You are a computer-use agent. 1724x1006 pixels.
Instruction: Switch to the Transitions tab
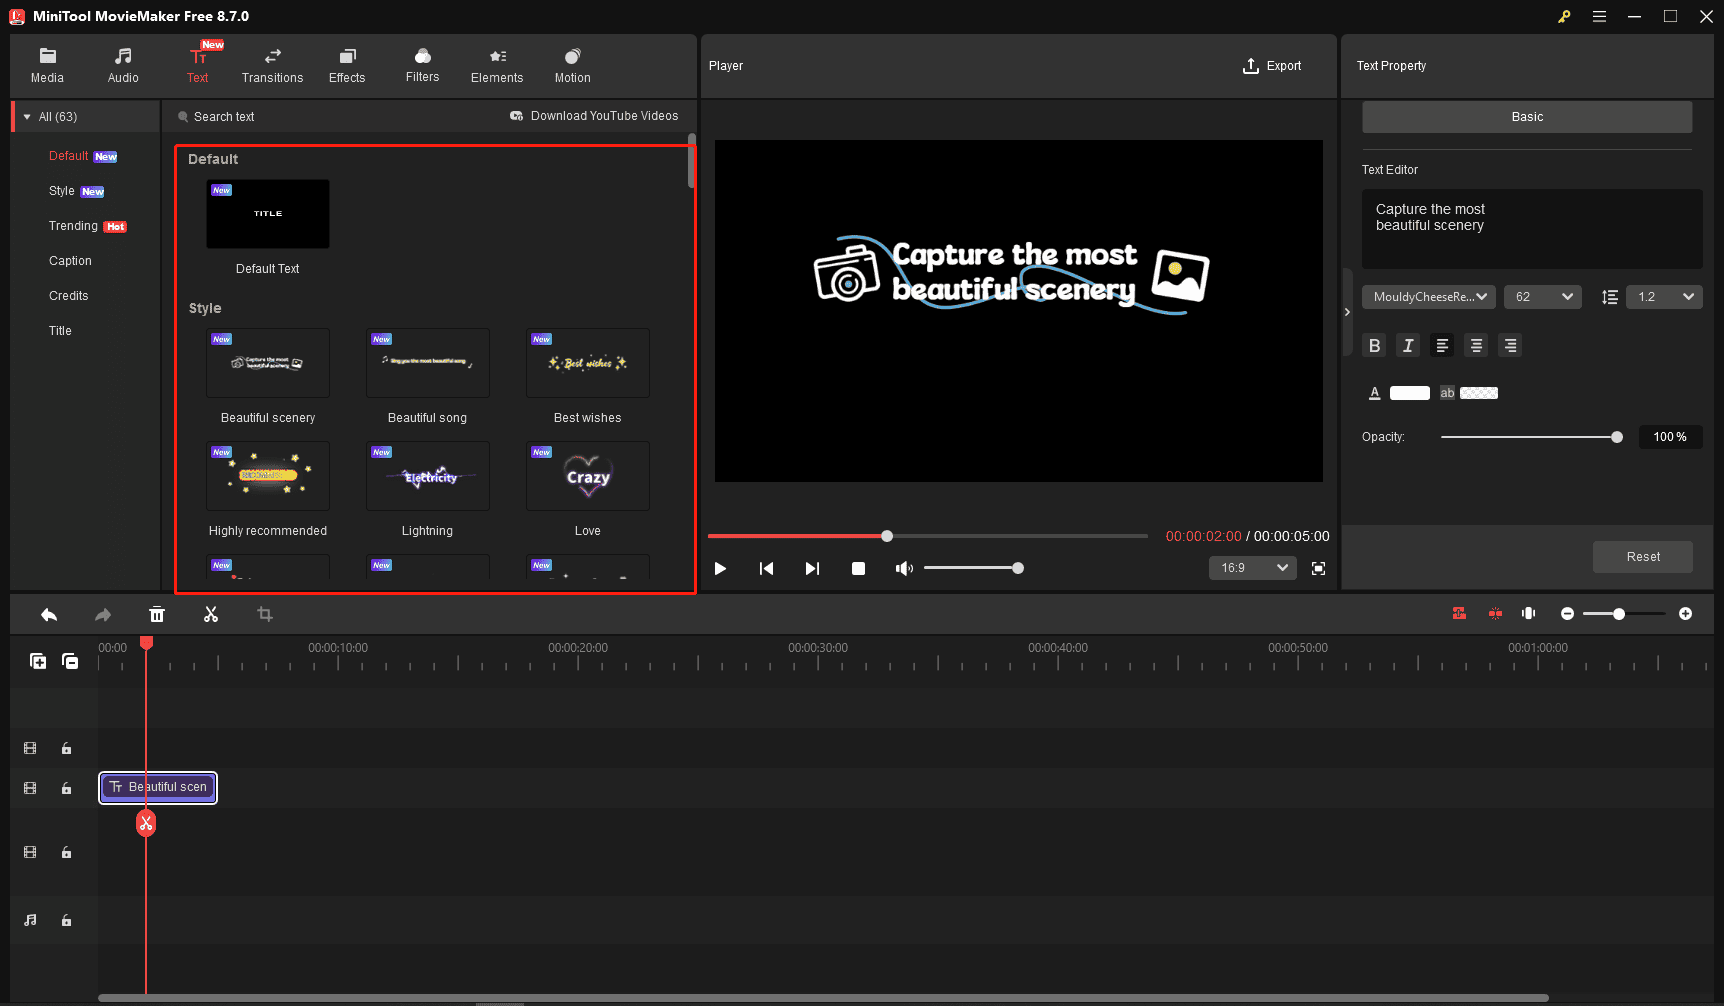[272, 65]
